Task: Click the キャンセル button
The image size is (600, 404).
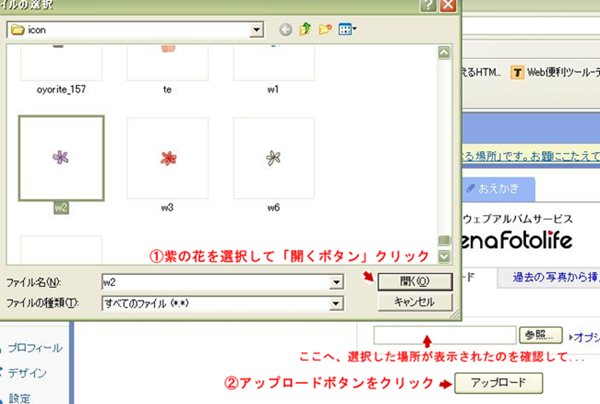Action: click(415, 302)
